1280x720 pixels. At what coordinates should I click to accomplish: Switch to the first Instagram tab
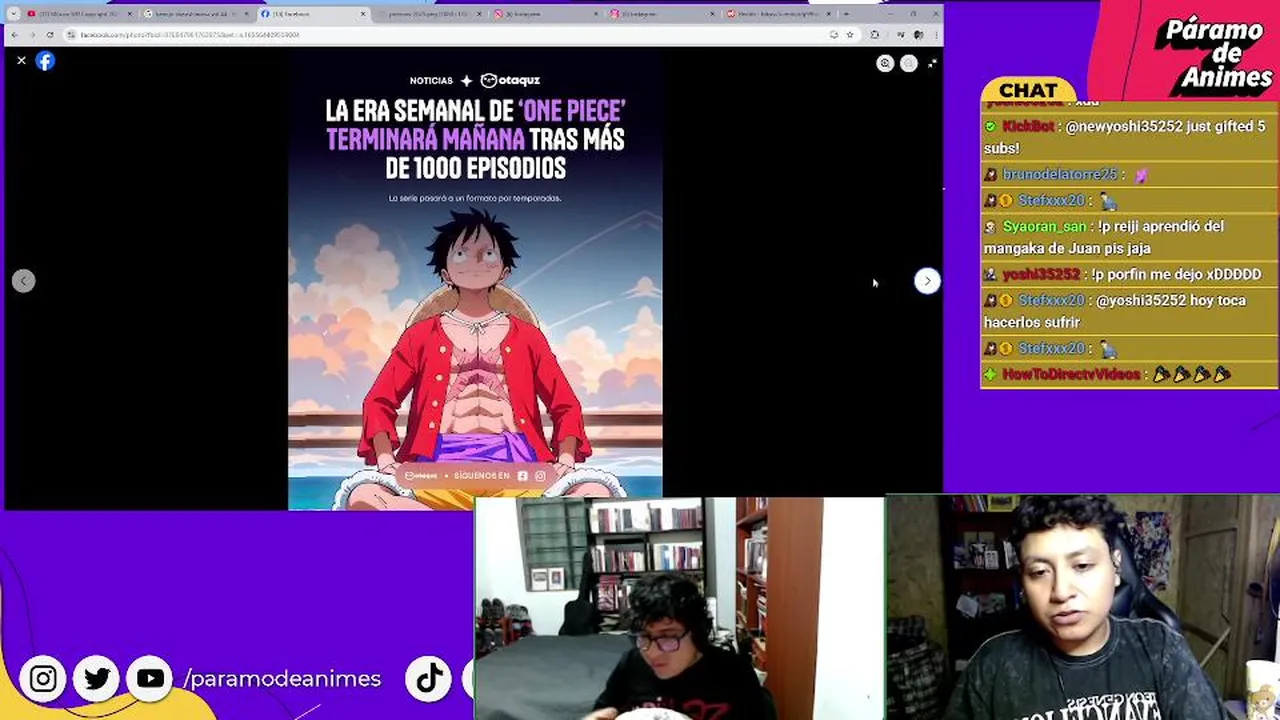[x=547, y=14]
